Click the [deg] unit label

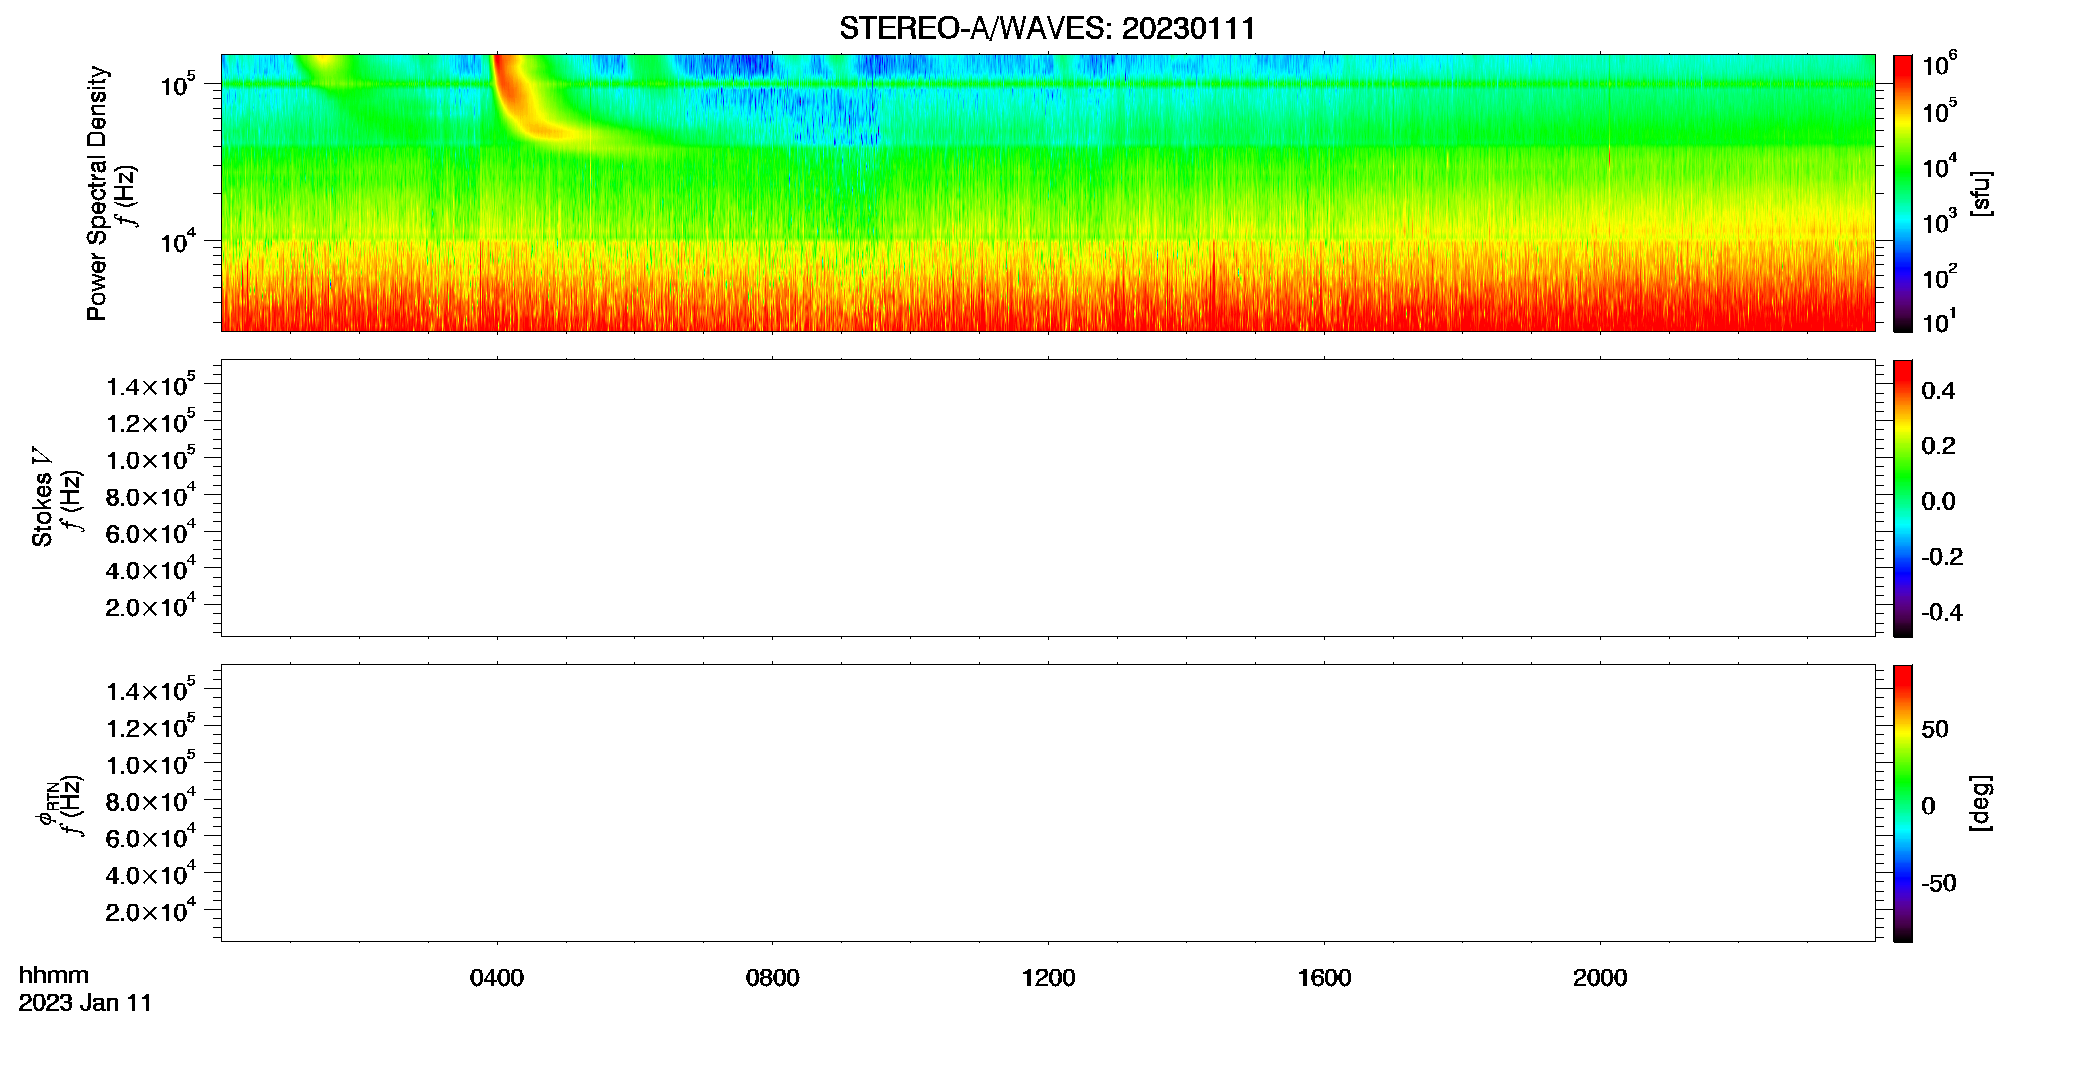pyautogui.click(x=1981, y=803)
